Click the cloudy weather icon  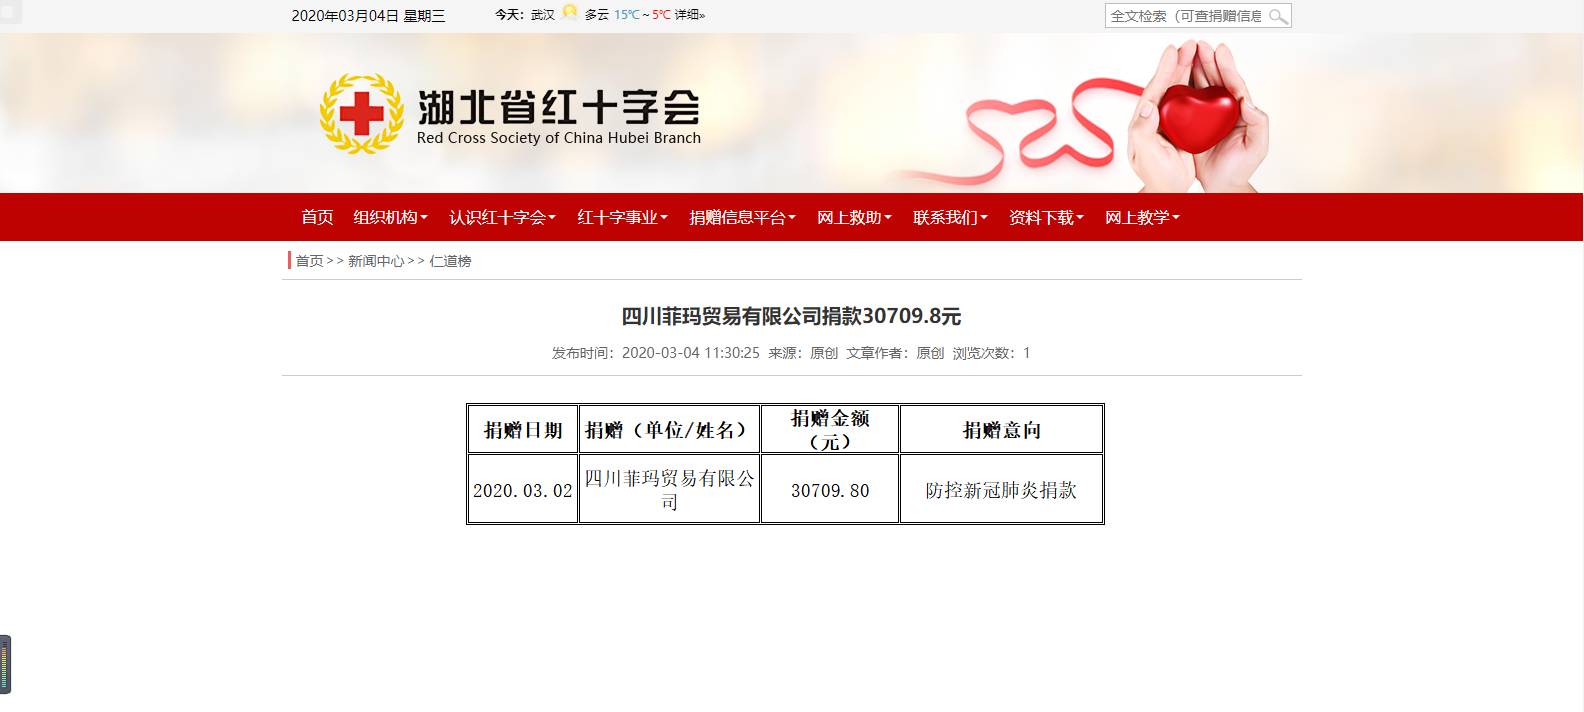coord(570,13)
